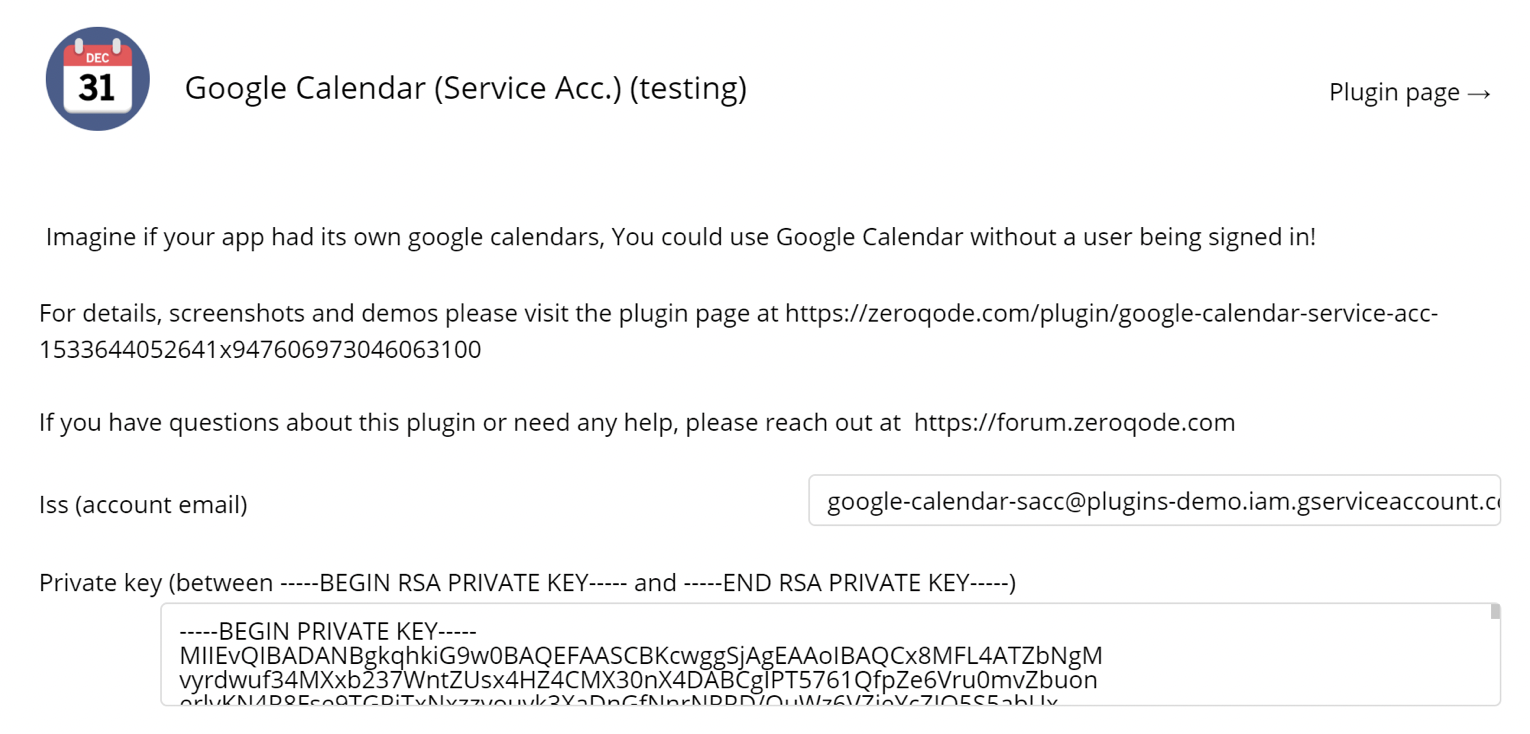Click the arrow next to Plugin page
The height and width of the screenshot is (734, 1530).
(1480, 93)
